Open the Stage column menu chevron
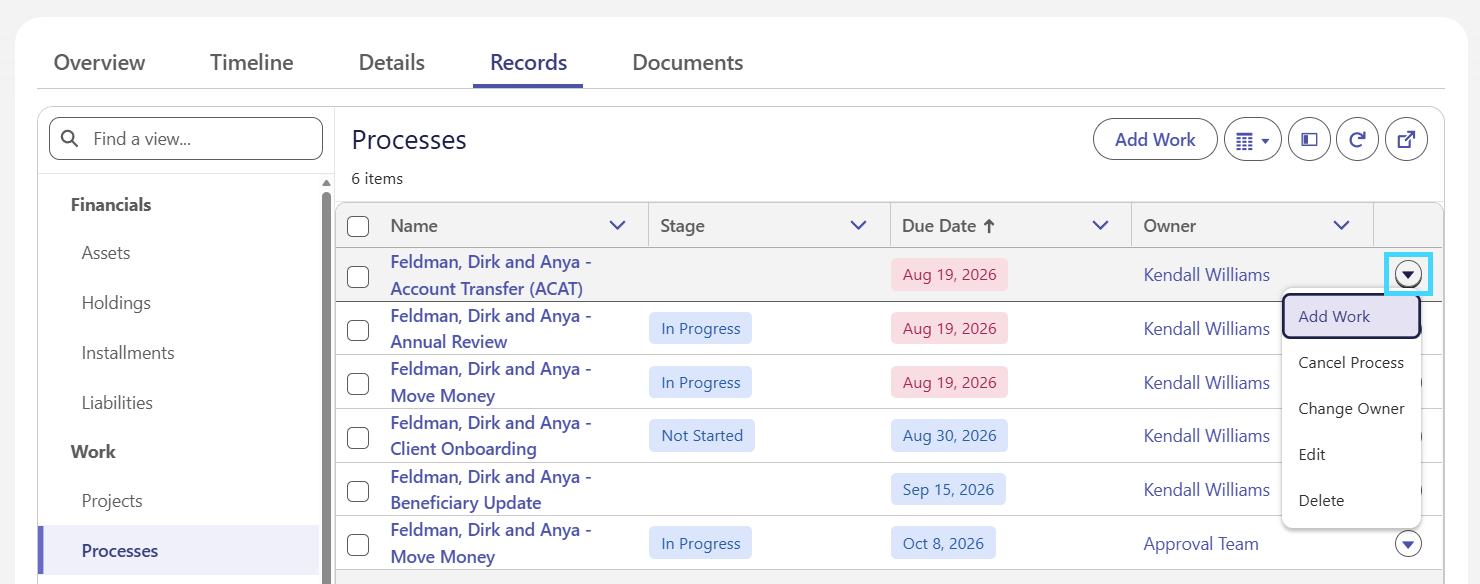The width and height of the screenshot is (1480, 584). pos(858,226)
